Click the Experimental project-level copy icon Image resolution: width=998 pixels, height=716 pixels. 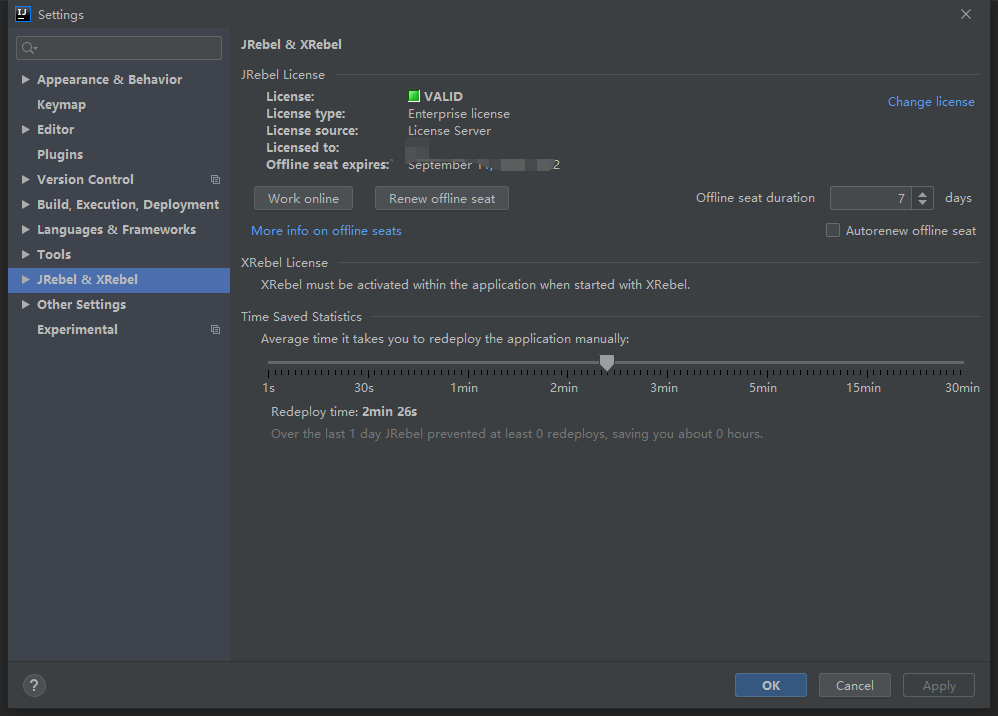pos(215,330)
